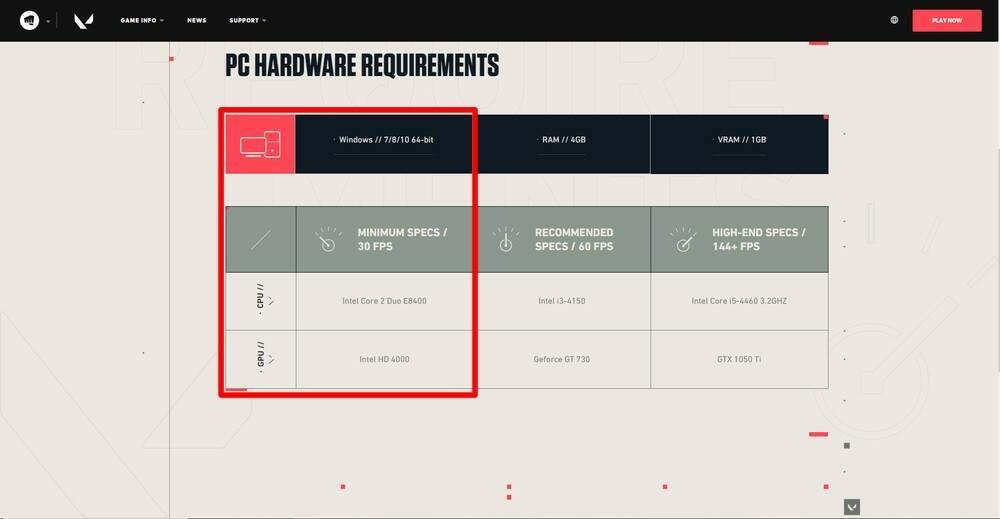Image resolution: width=1000 pixels, height=519 pixels.
Task: Click the CPU row label
Action: point(261,301)
